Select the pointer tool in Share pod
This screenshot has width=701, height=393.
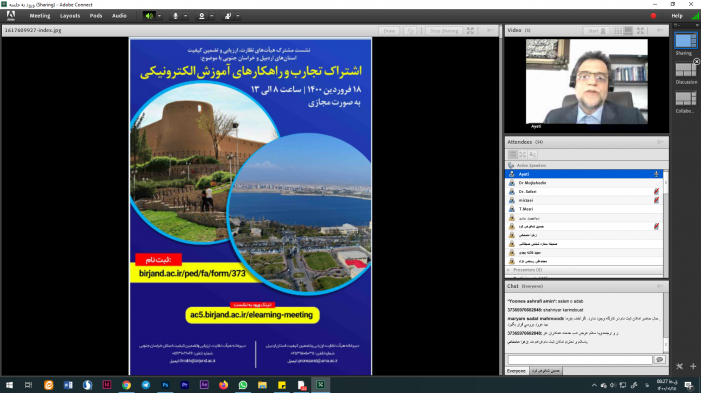410,31
